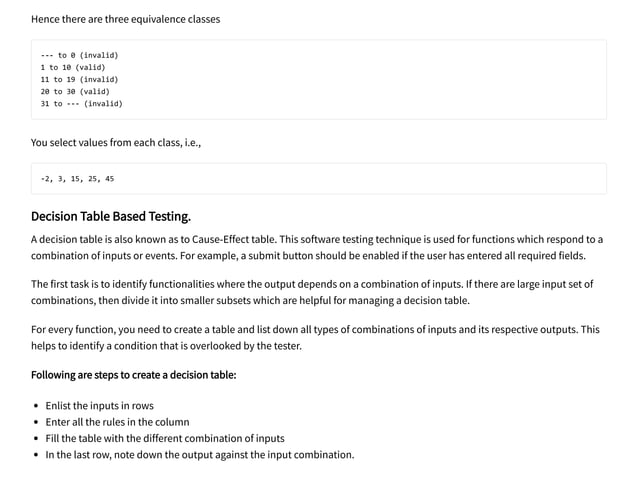
Task: Click paragraph starting 'The first task is to'
Action: (x=317, y=292)
